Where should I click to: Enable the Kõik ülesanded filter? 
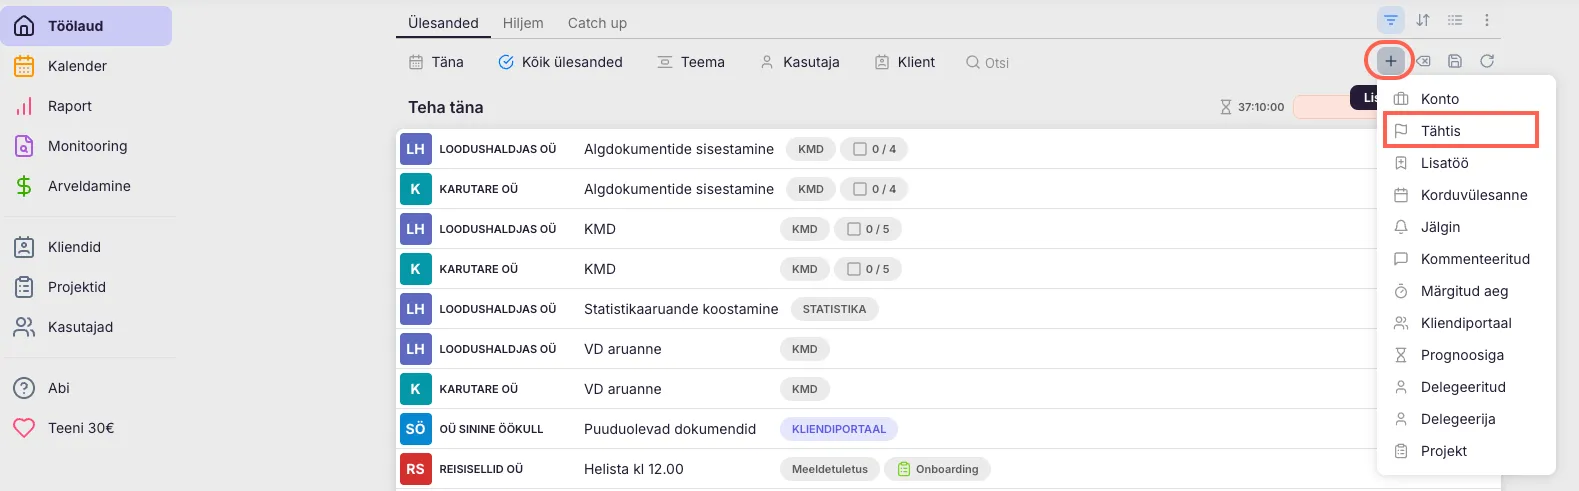pyautogui.click(x=560, y=62)
